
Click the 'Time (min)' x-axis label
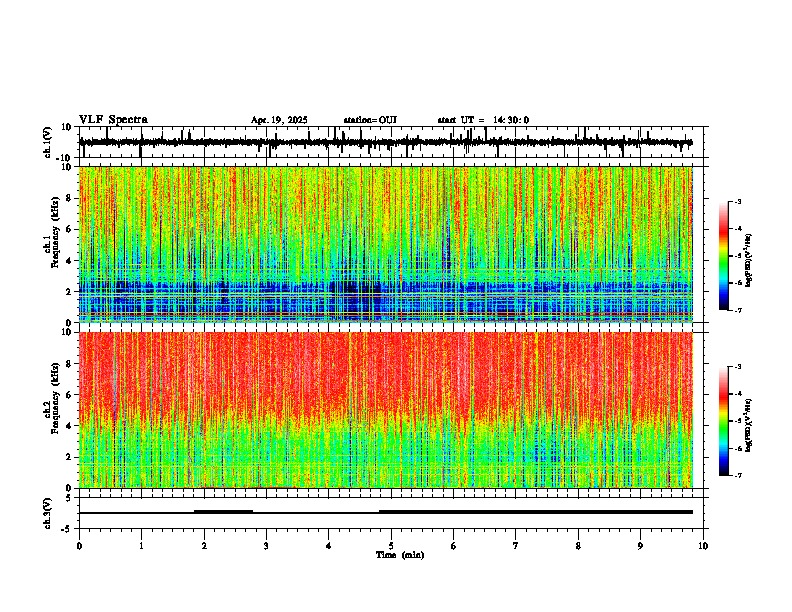(400, 555)
